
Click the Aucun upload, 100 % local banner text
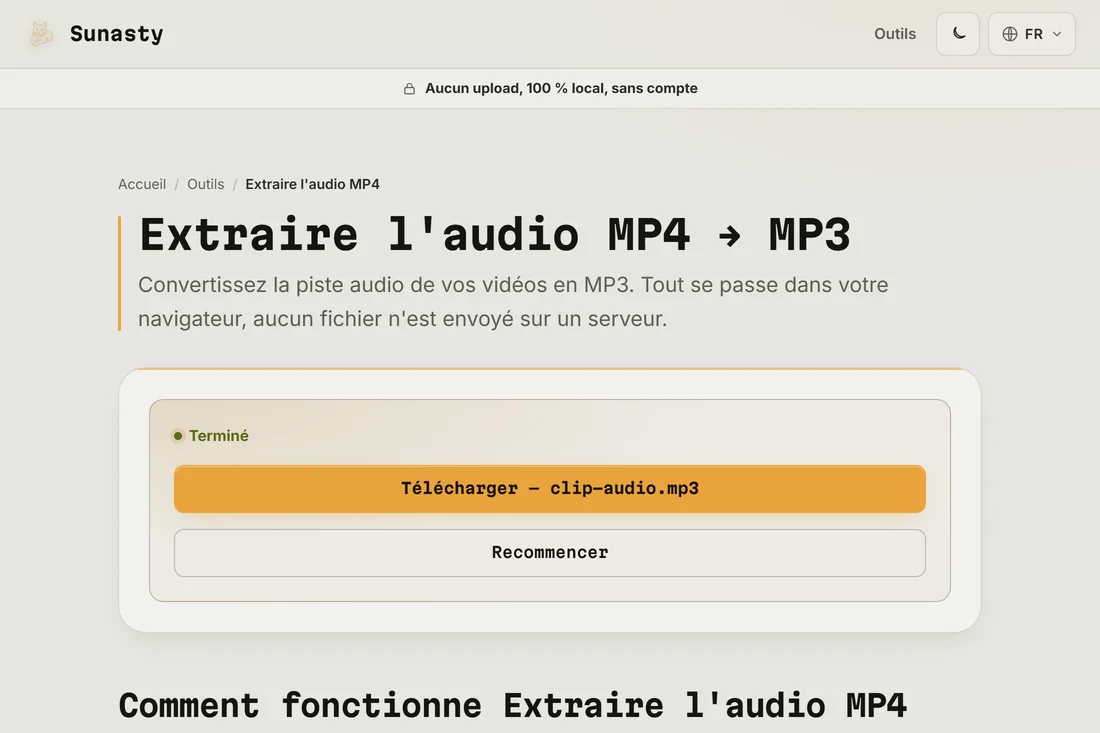pos(561,88)
